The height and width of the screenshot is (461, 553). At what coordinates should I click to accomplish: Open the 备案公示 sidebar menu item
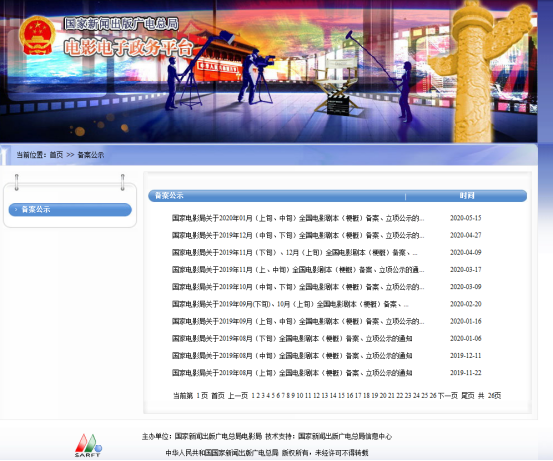pos(70,210)
